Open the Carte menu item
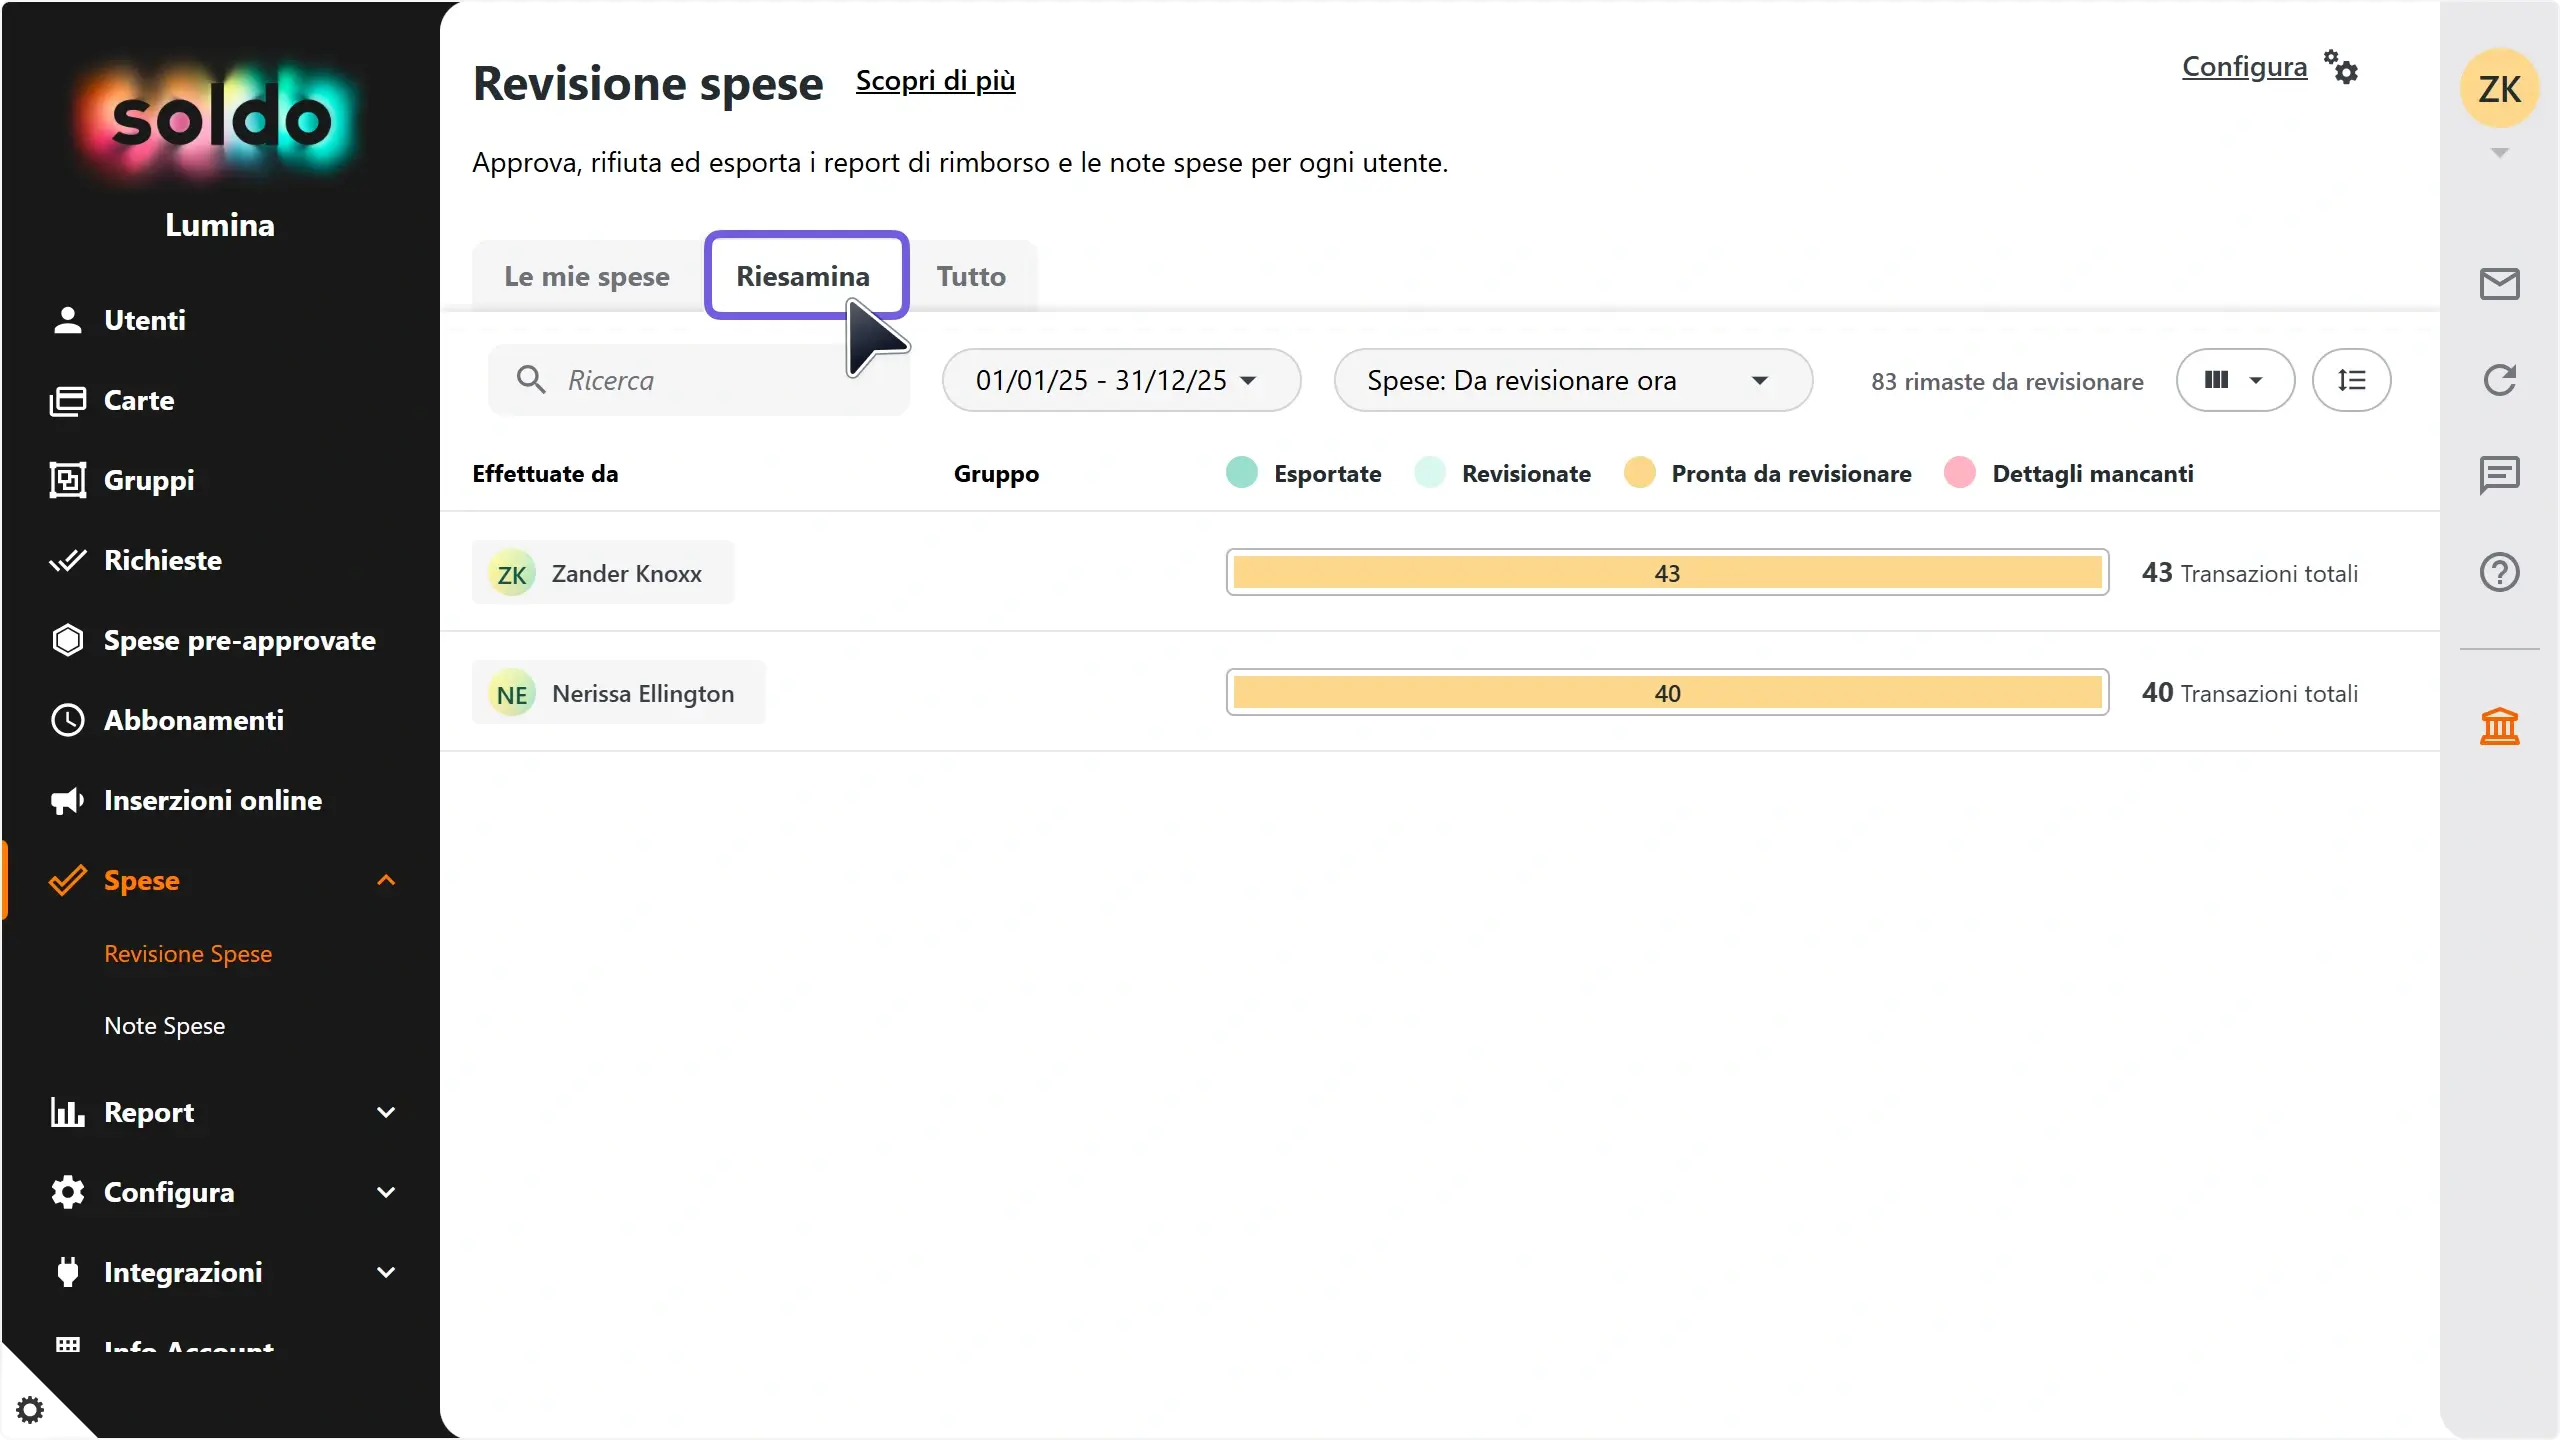The image size is (2560, 1440). click(139, 400)
